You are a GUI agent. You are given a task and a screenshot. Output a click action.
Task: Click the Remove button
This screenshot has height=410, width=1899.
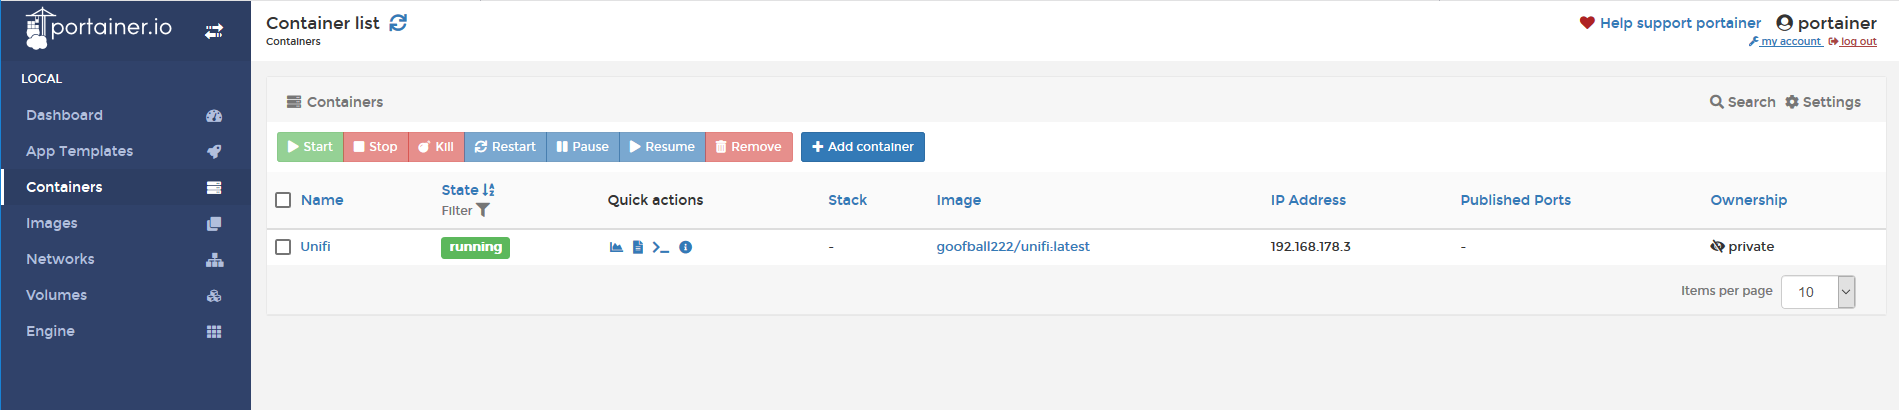(x=749, y=147)
